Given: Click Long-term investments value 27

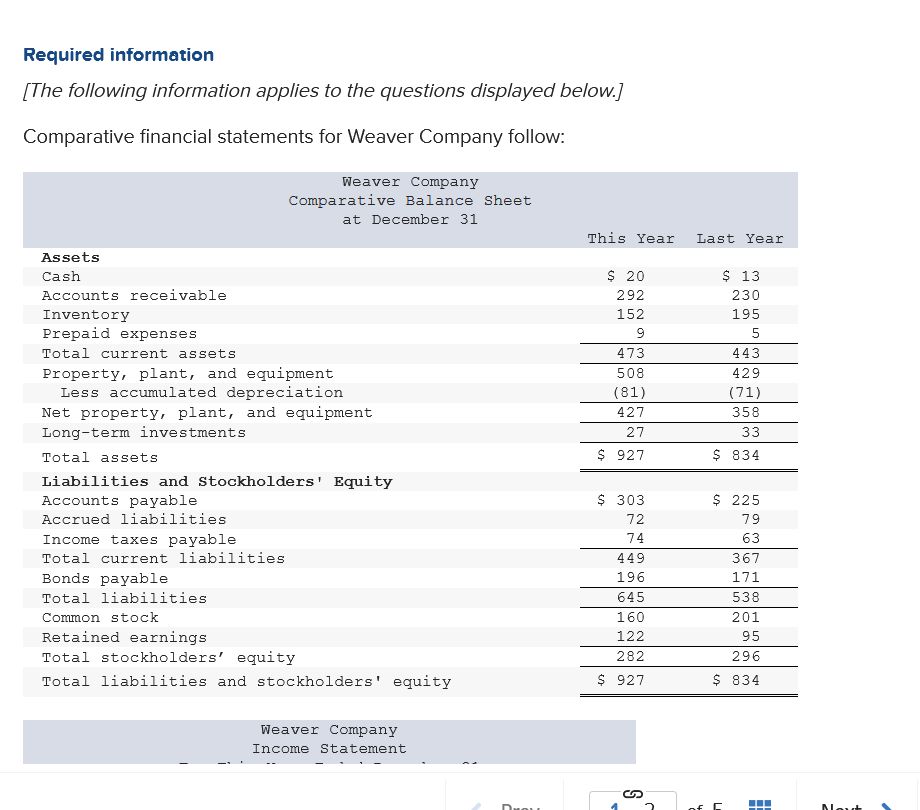Looking at the screenshot, I should tap(635, 432).
